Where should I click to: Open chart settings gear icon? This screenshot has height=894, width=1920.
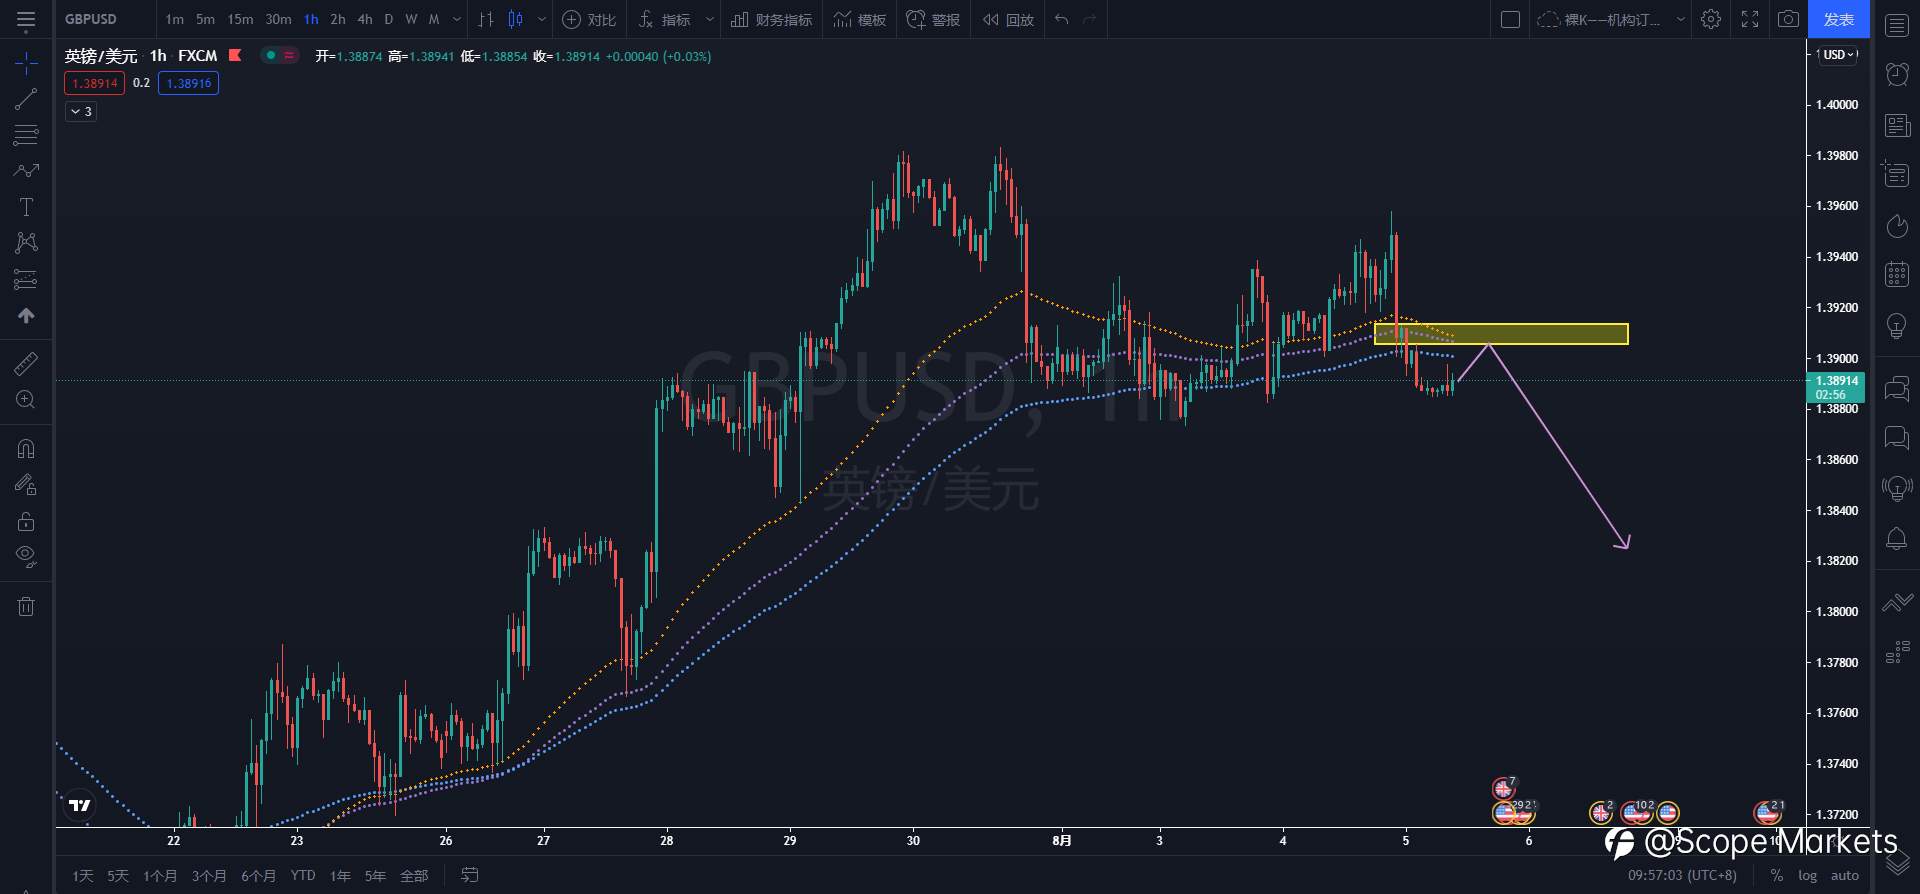click(x=1711, y=19)
